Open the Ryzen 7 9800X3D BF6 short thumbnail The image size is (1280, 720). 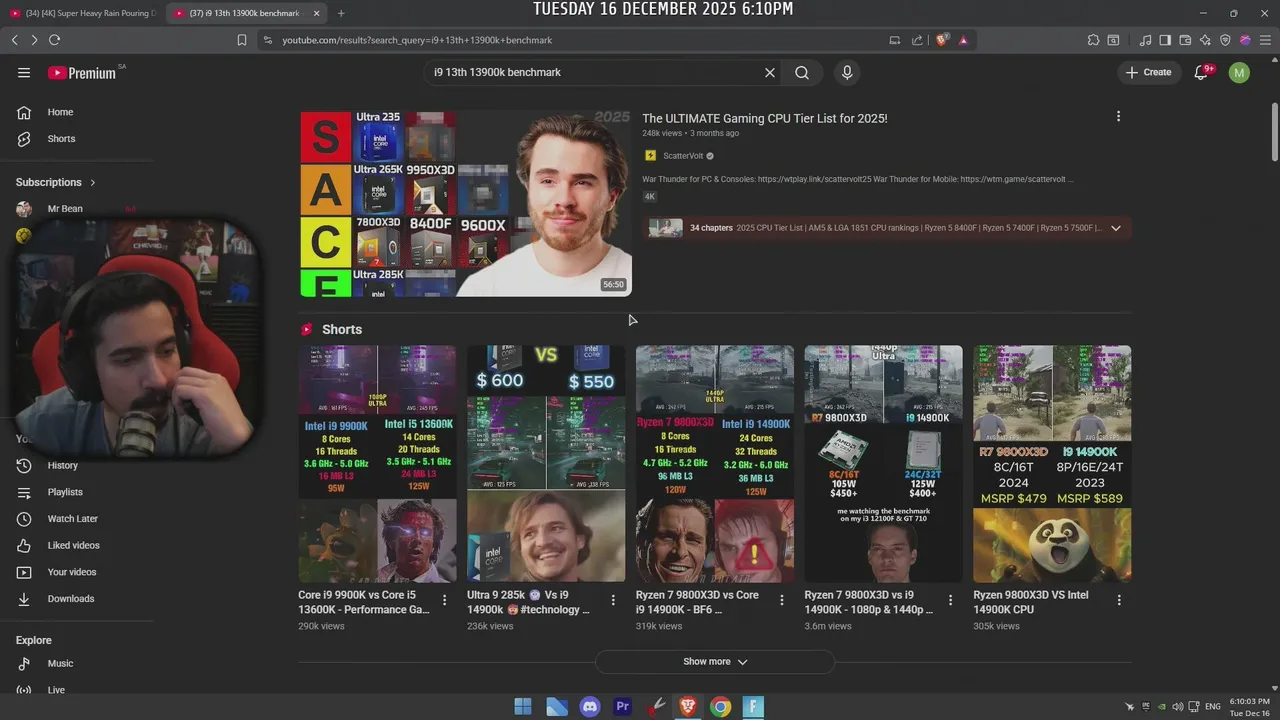tap(715, 464)
